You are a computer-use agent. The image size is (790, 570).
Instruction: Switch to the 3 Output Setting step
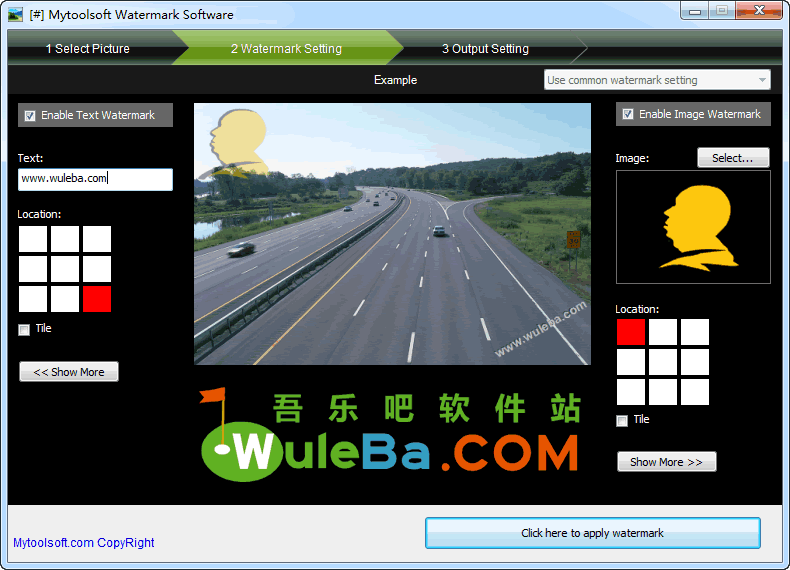(485, 48)
